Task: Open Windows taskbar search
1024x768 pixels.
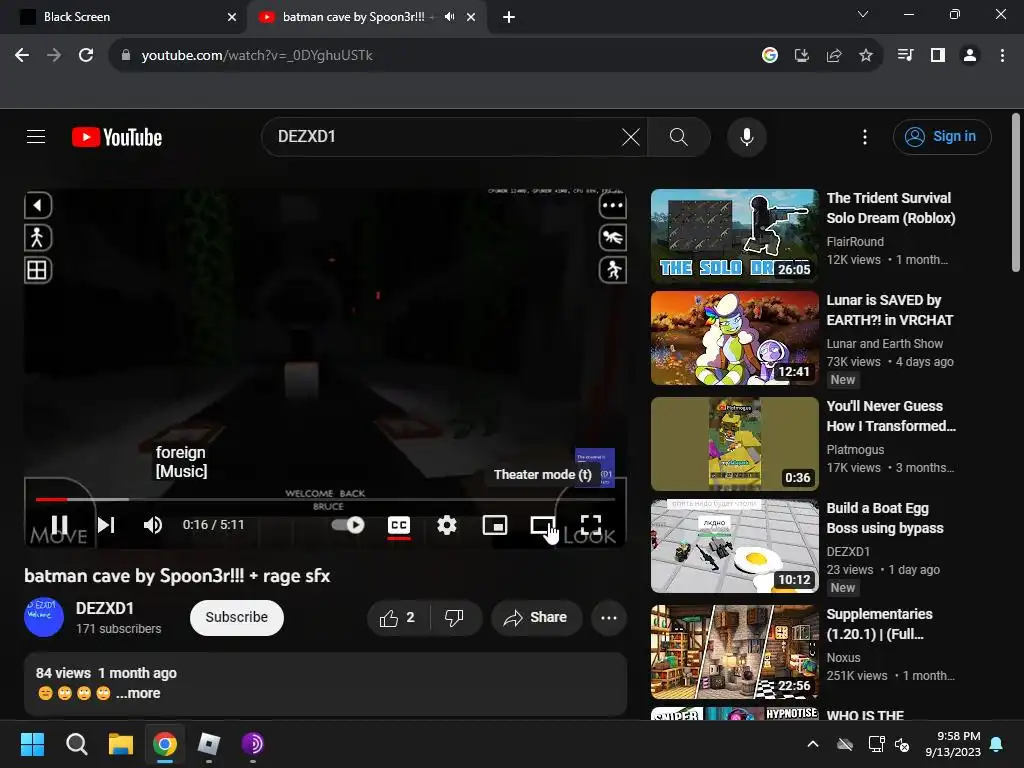Action: click(77, 744)
